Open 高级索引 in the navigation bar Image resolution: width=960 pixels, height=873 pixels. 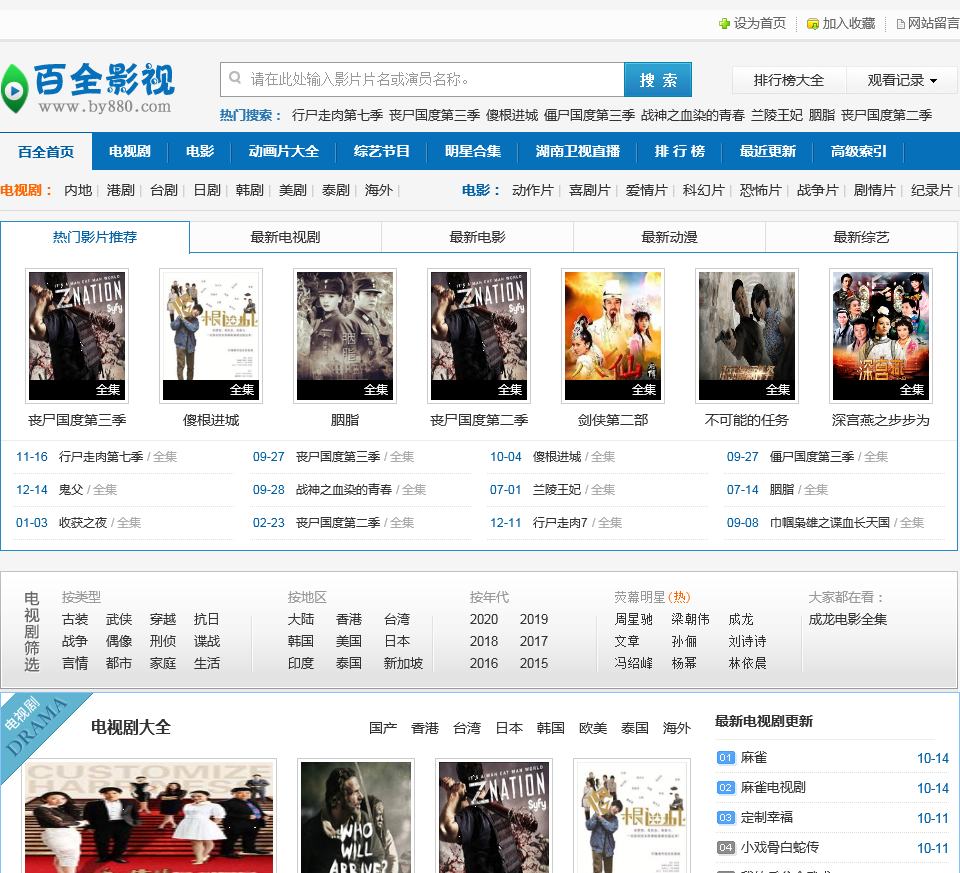[x=858, y=151]
